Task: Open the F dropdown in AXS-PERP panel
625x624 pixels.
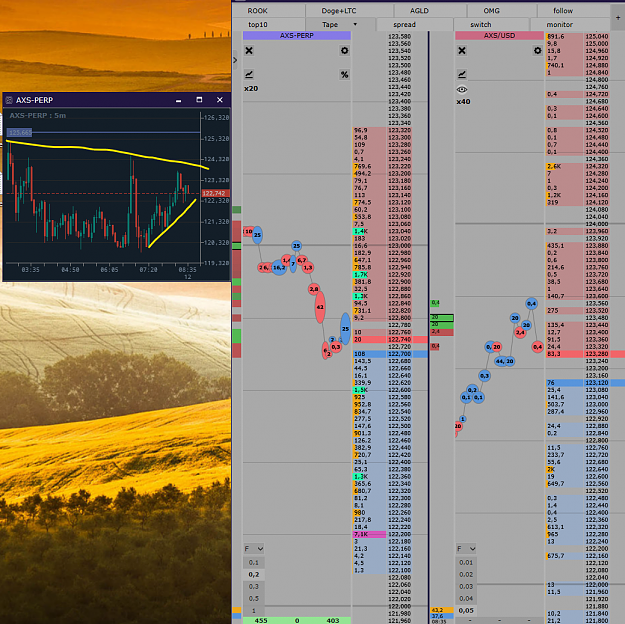Action: pyautogui.click(x=254, y=549)
